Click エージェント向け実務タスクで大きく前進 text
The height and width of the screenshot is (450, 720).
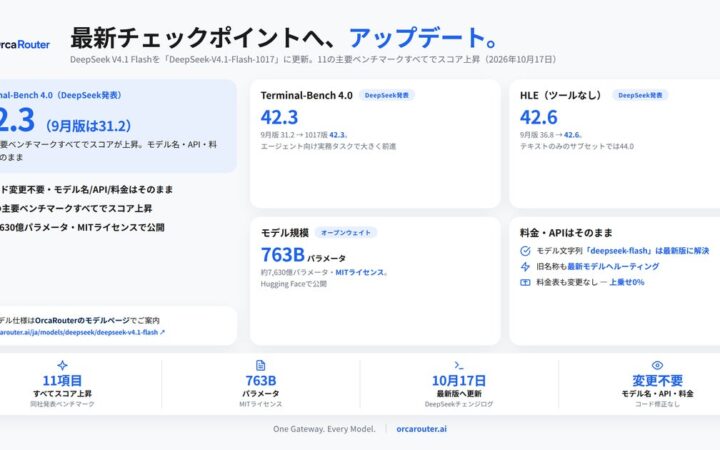(x=328, y=146)
